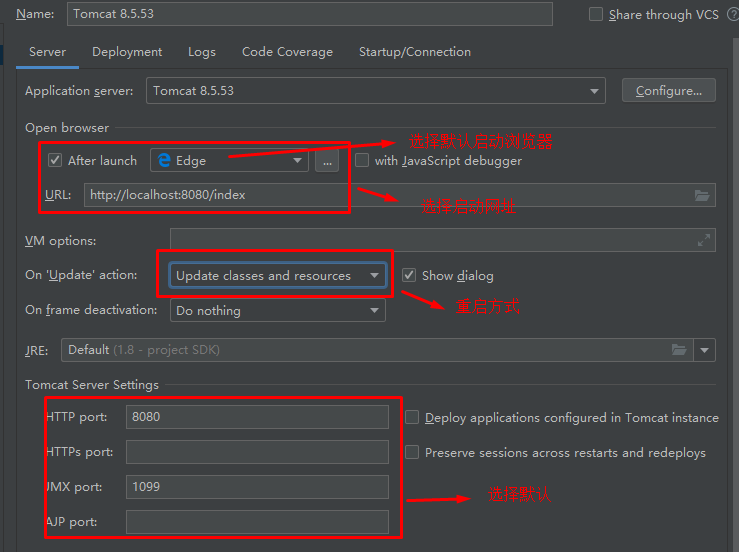The height and width of the screenshot is (552, 739).
Task: Switch to the Server tab
Action: [48, 52]
